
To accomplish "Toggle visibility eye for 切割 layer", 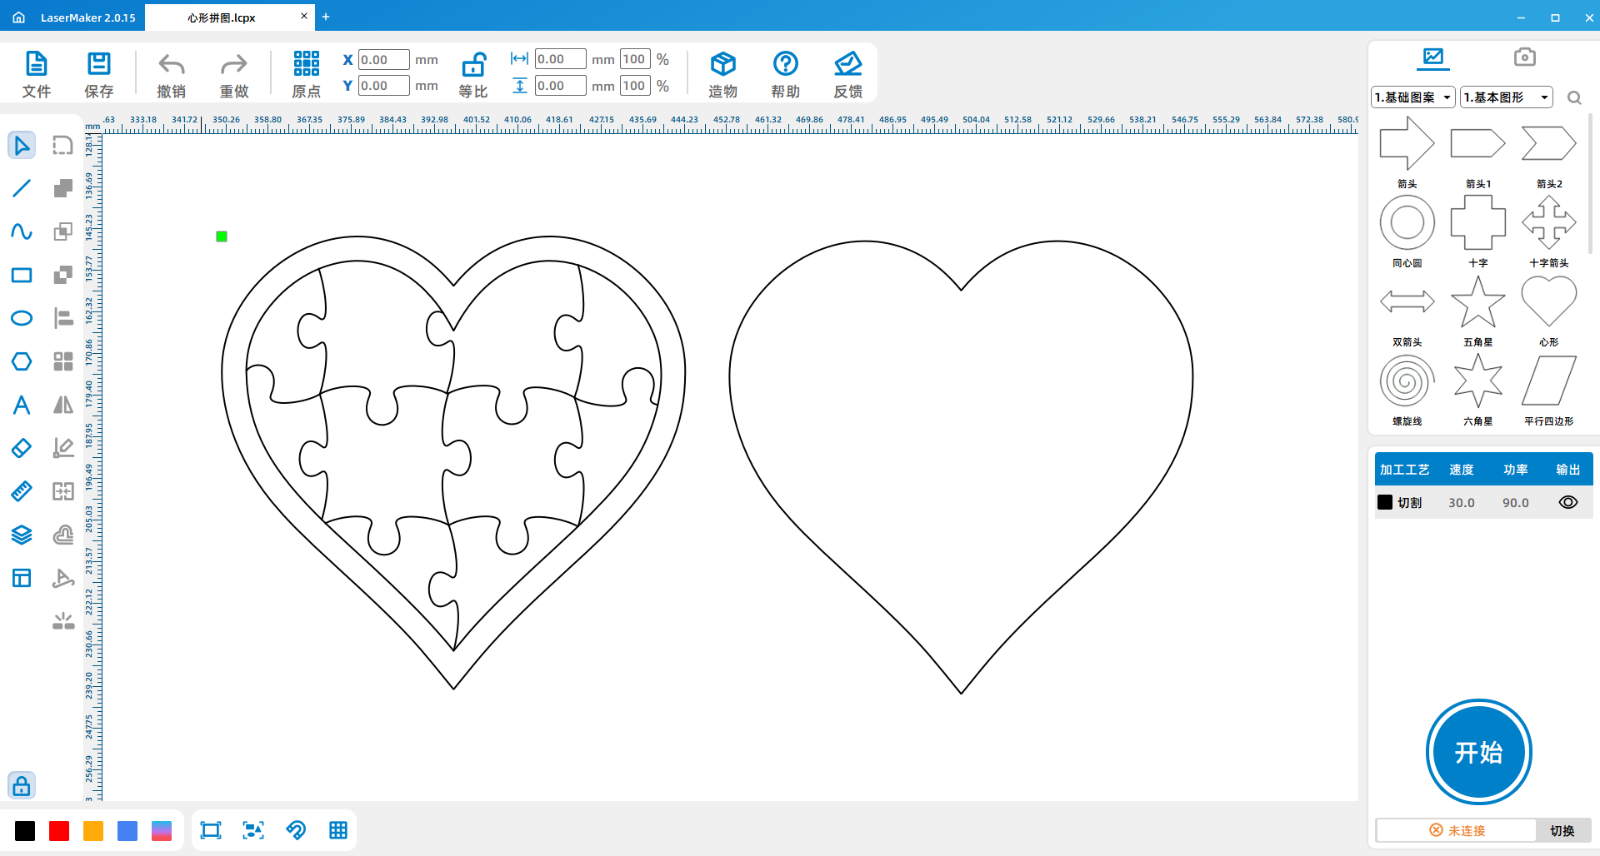I will [x=1567, y=502].
